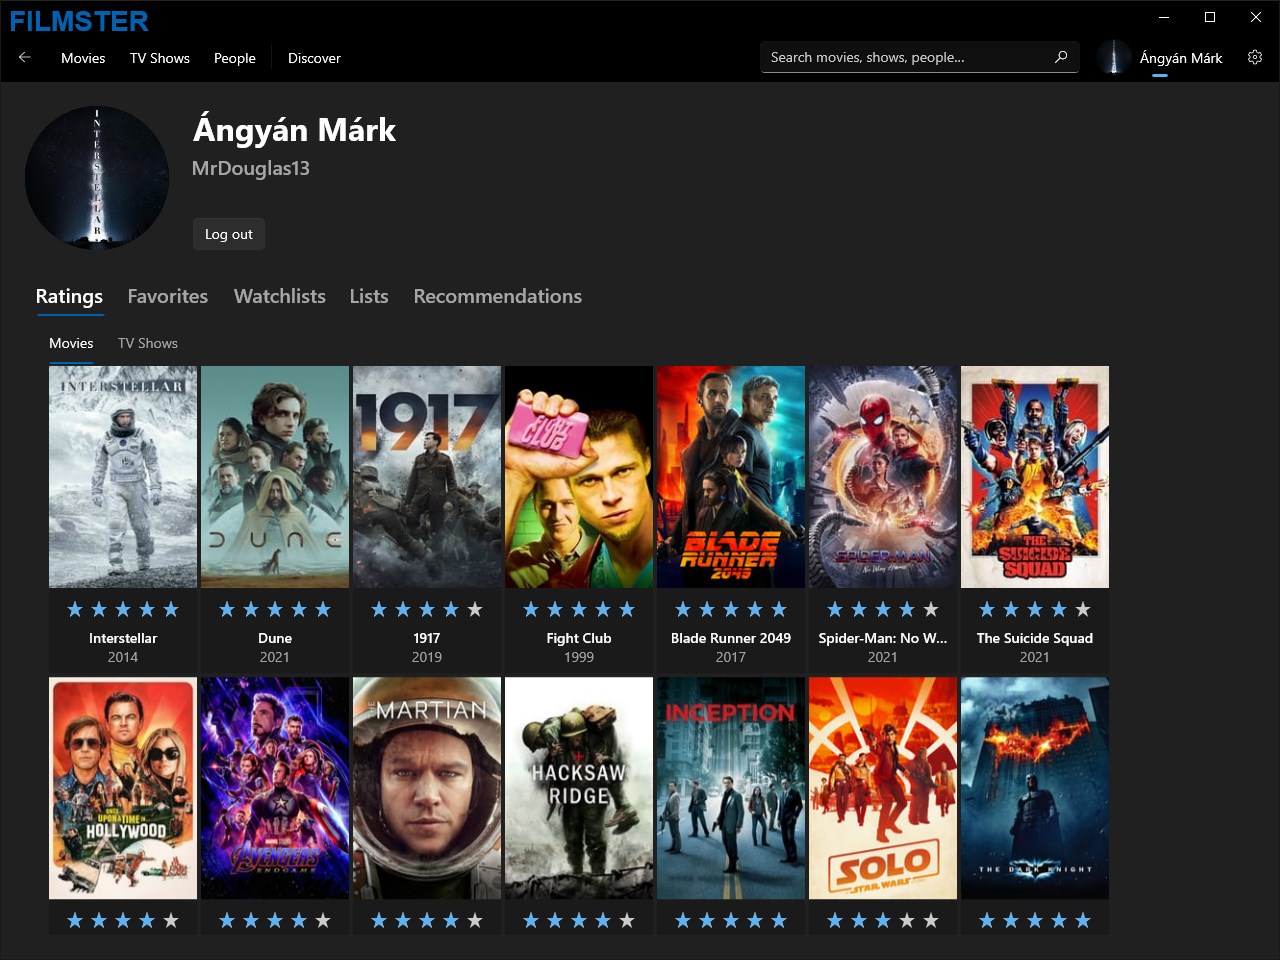Click the large Interstellar profile picture
Image resolution: width=1280 pixels, height=960 pixels.
point(97,177)
